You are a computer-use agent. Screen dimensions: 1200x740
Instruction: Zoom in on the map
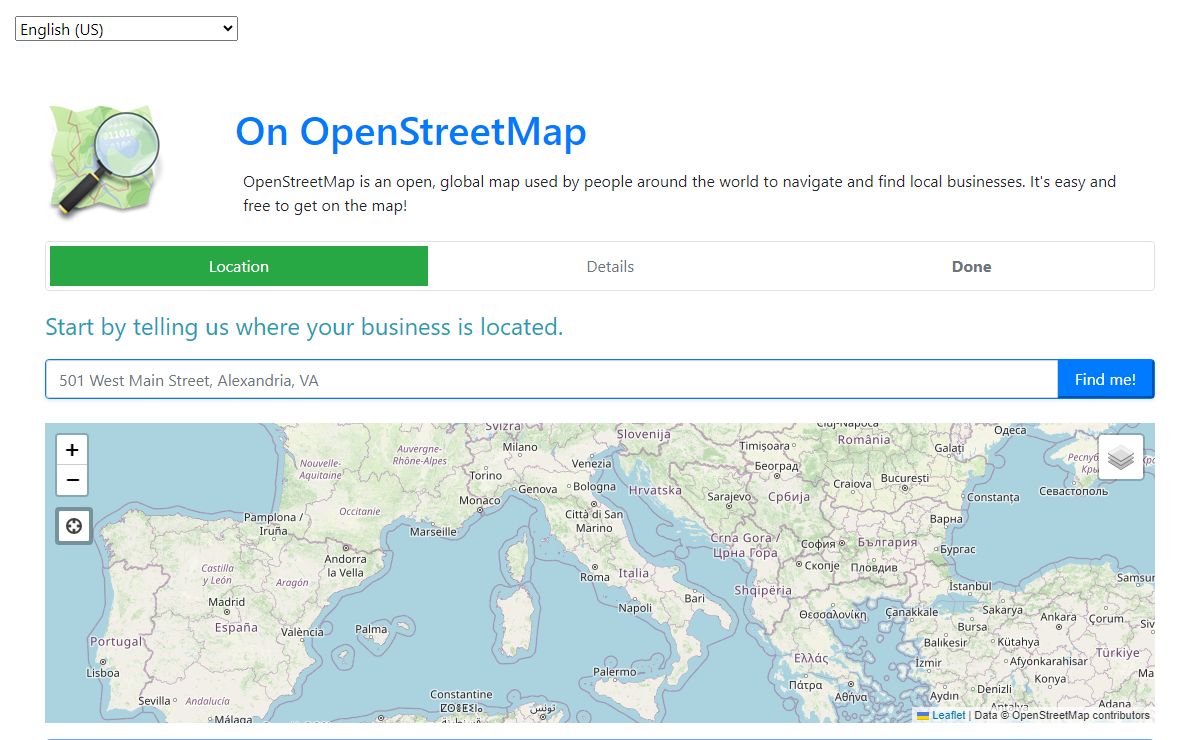coord(72,450)
